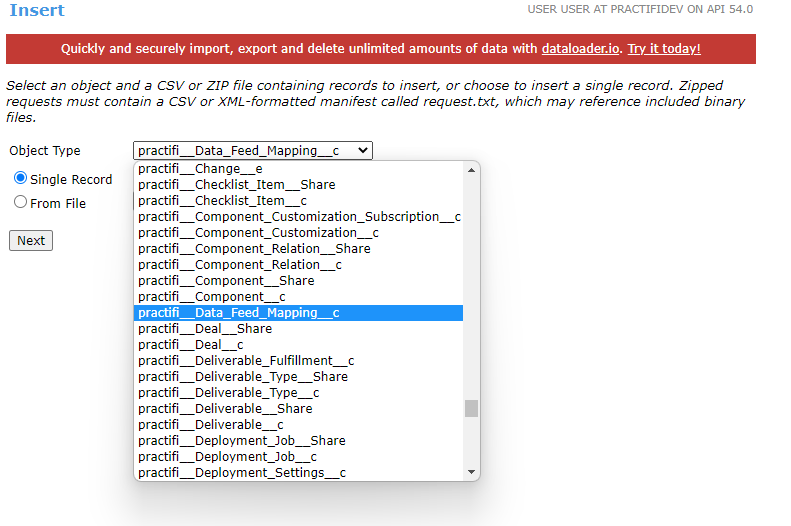Click the user and API version text
Image resolution: width=791 pixels, height=526 pixels.
coord(640,9)
